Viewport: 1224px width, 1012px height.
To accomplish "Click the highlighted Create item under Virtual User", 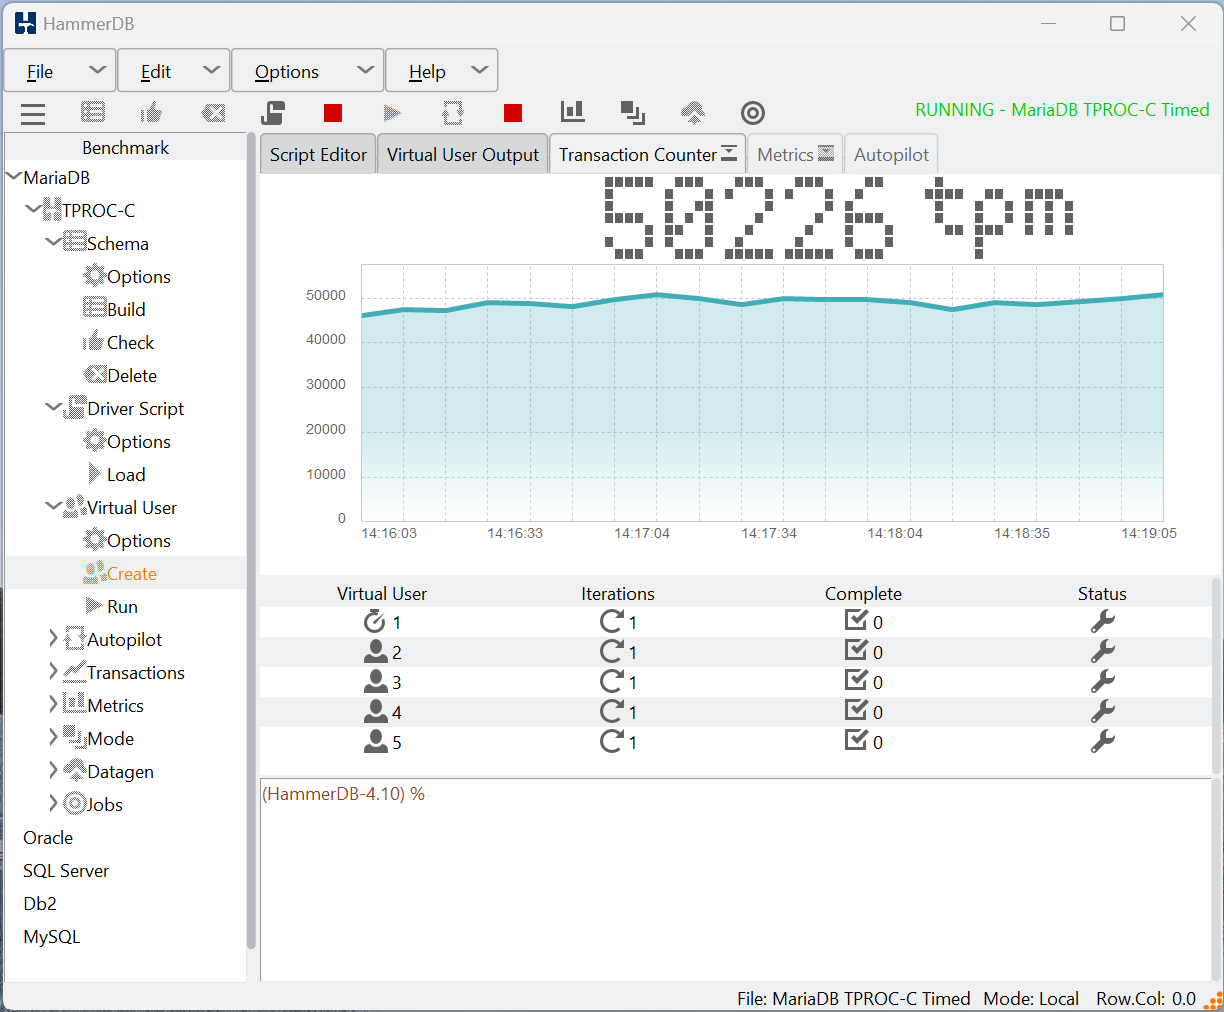I will pyautogui.click(x=132, y=573).
